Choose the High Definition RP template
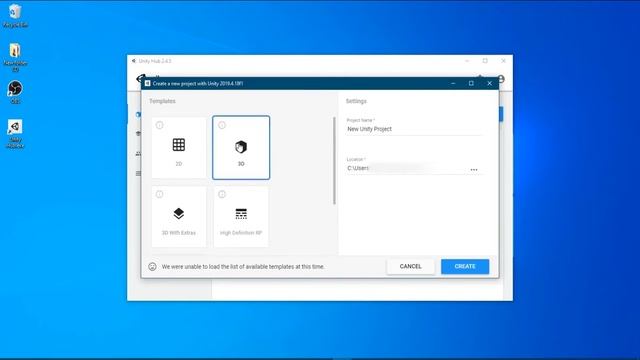Image resolution: width=640 pixels, height=360 pixels. 241,217
